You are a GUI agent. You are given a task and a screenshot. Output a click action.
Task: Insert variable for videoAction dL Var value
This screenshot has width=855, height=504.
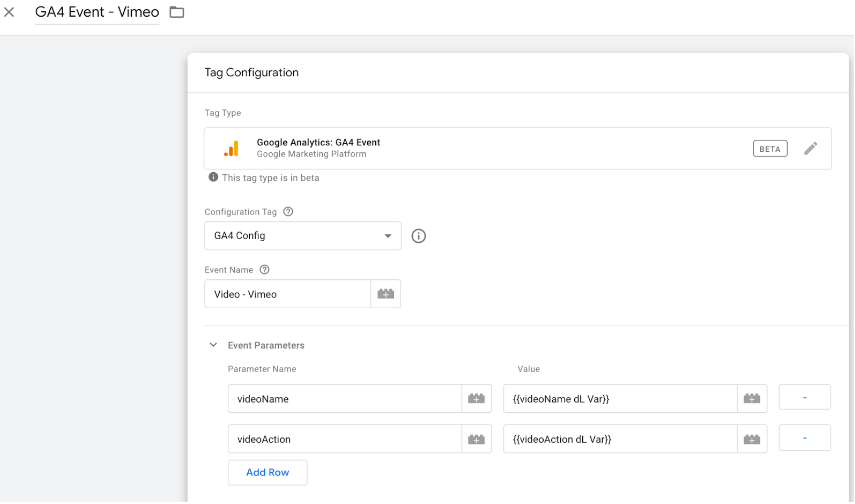tap(752, 439)
